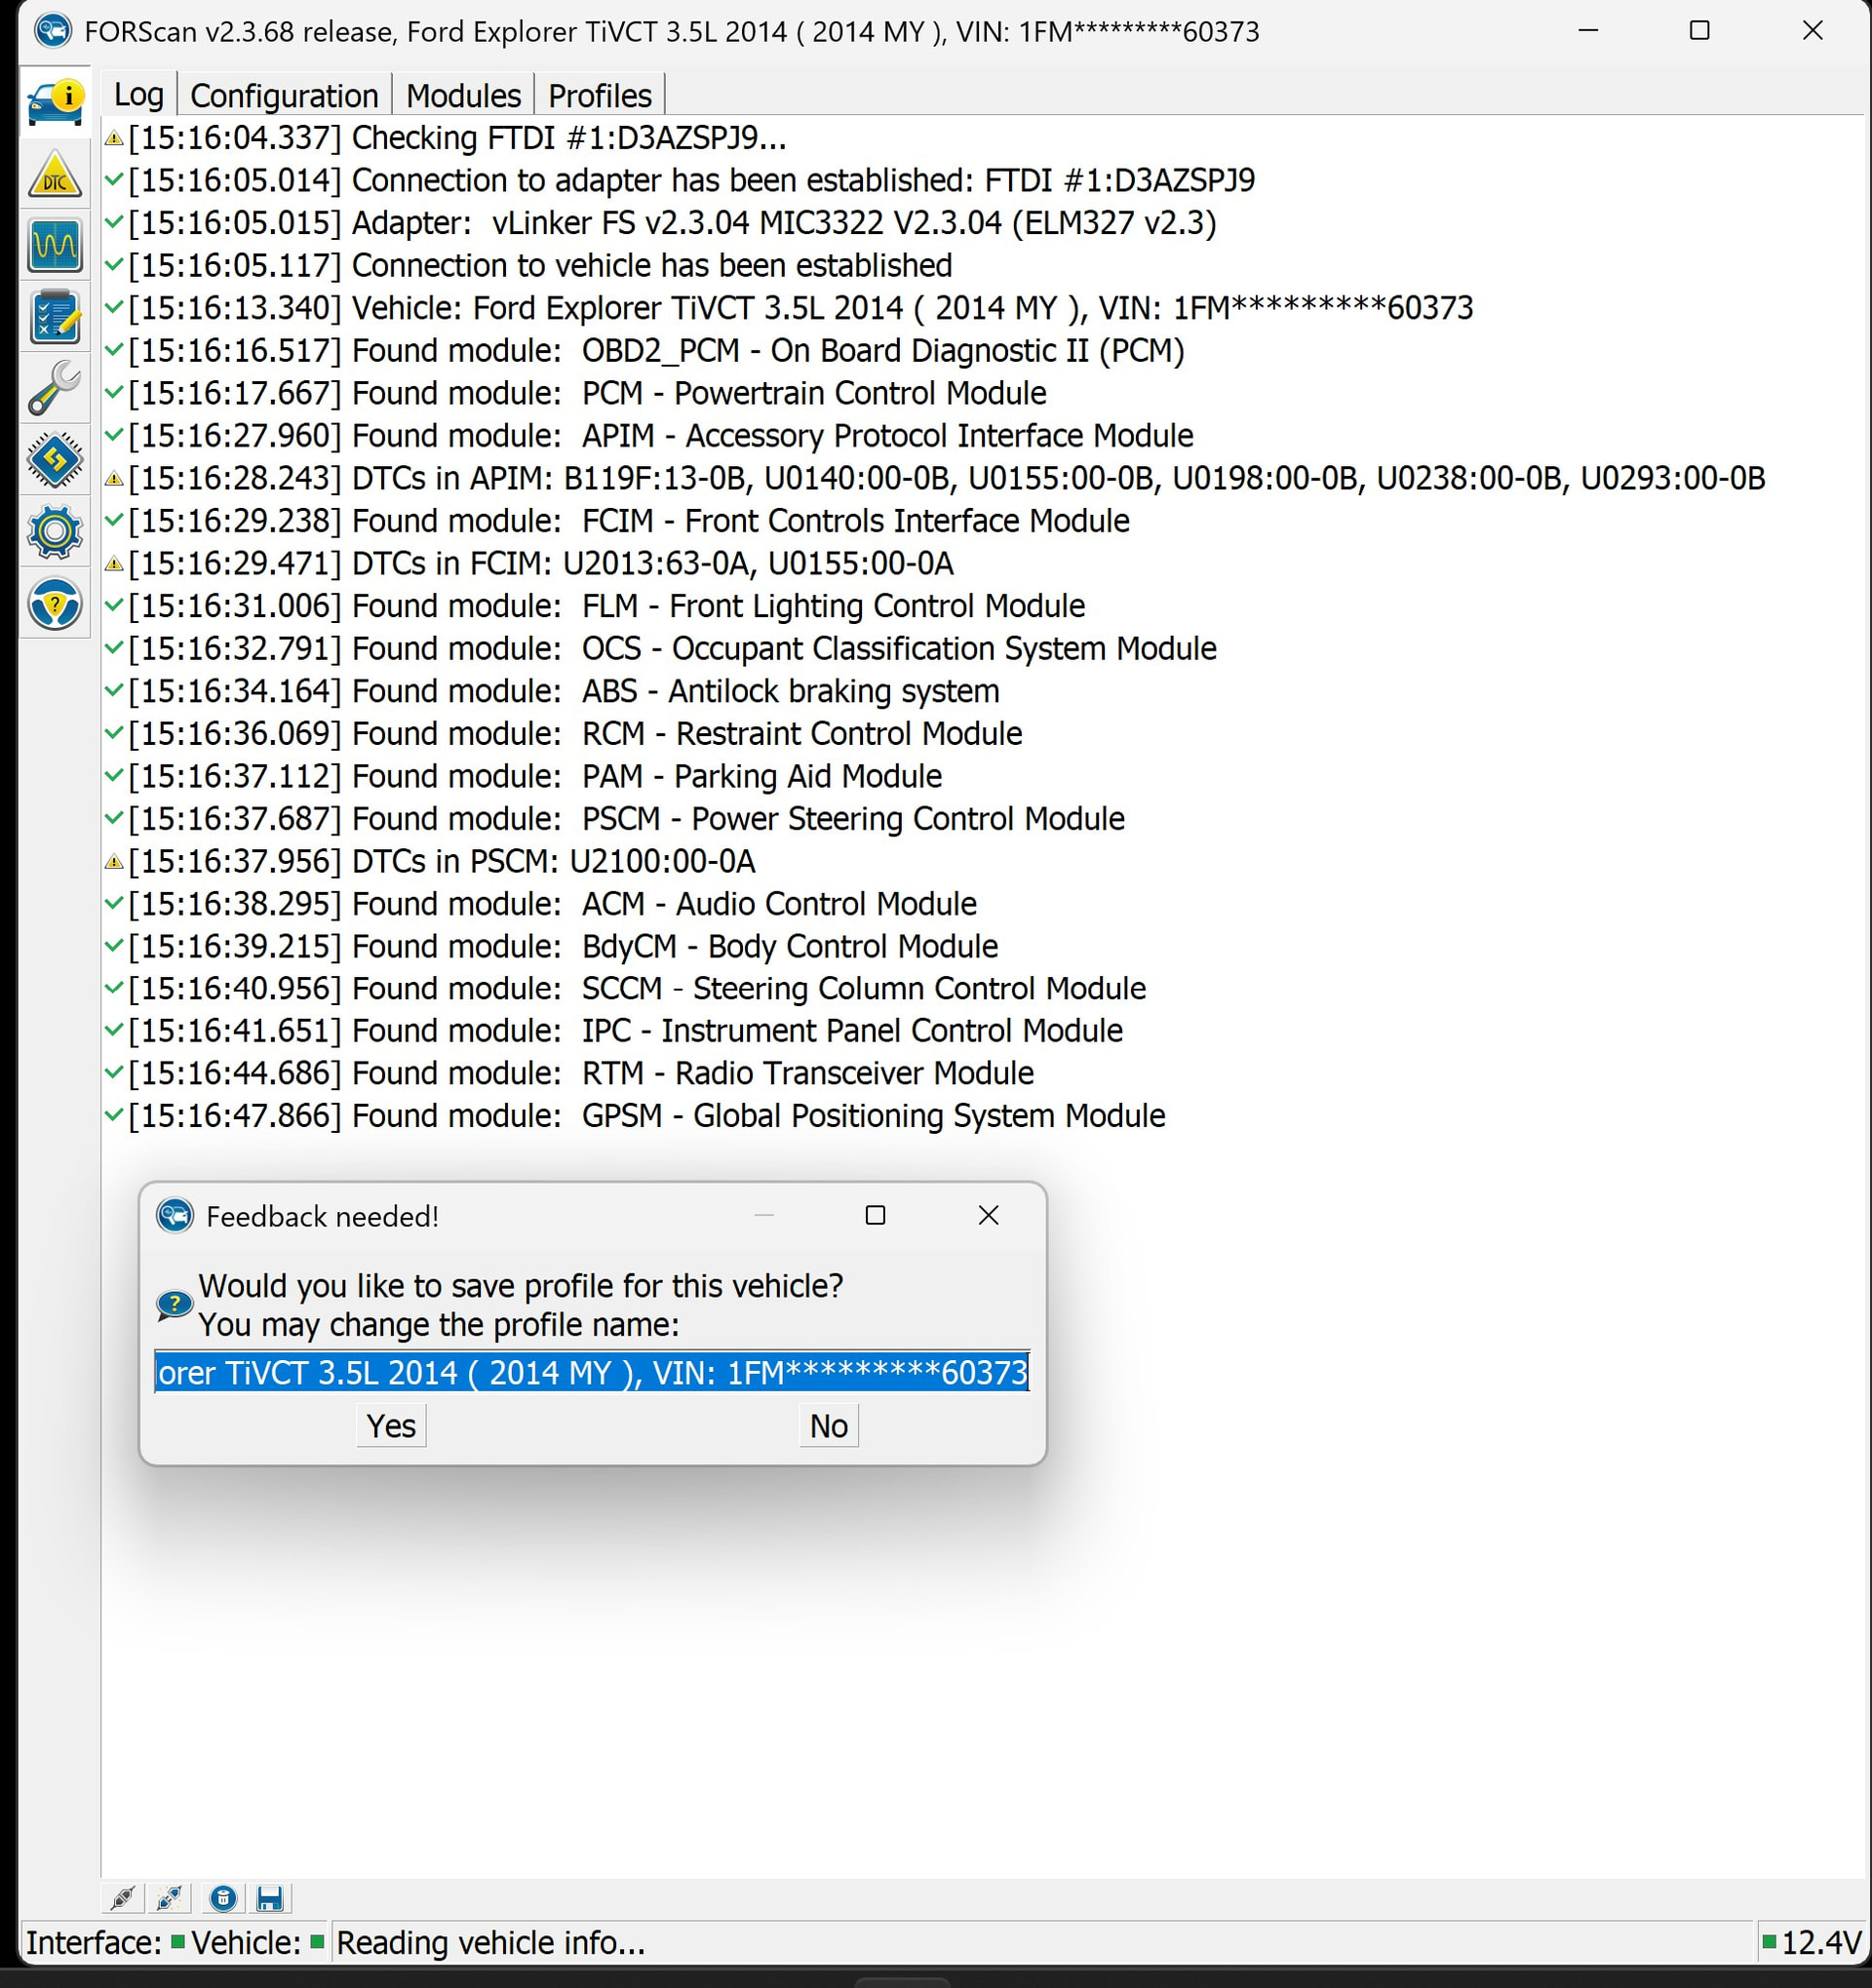Viewport: 1872px width, 1988px height.
Task: Click No to skip saving profile
Action: 828,1425
